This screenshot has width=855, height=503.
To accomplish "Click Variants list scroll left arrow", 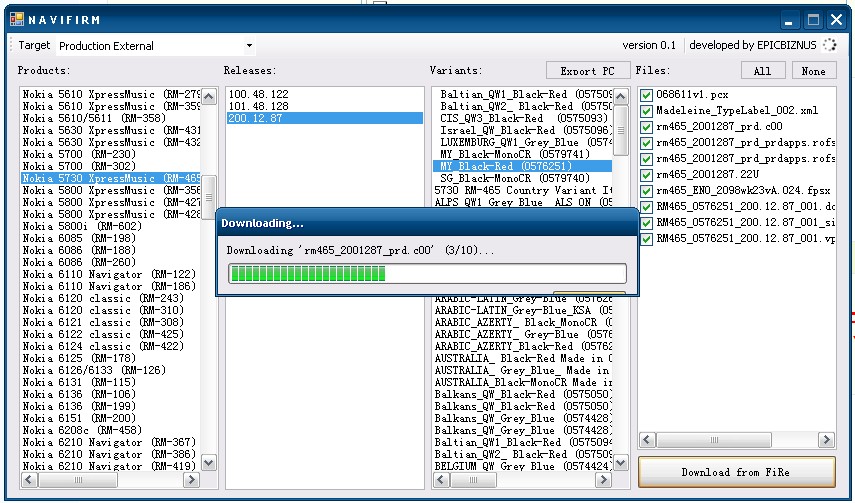I will click(x=442, y=480).
